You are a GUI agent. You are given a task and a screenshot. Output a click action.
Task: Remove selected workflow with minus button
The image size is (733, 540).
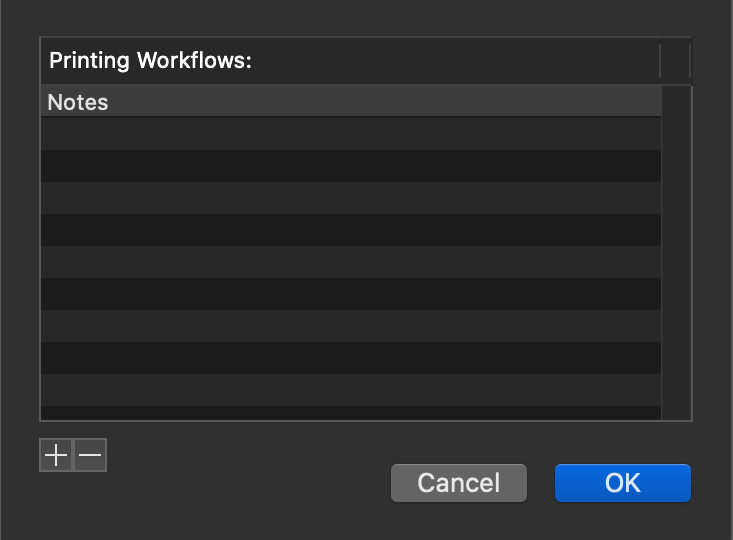pos(90,455)
